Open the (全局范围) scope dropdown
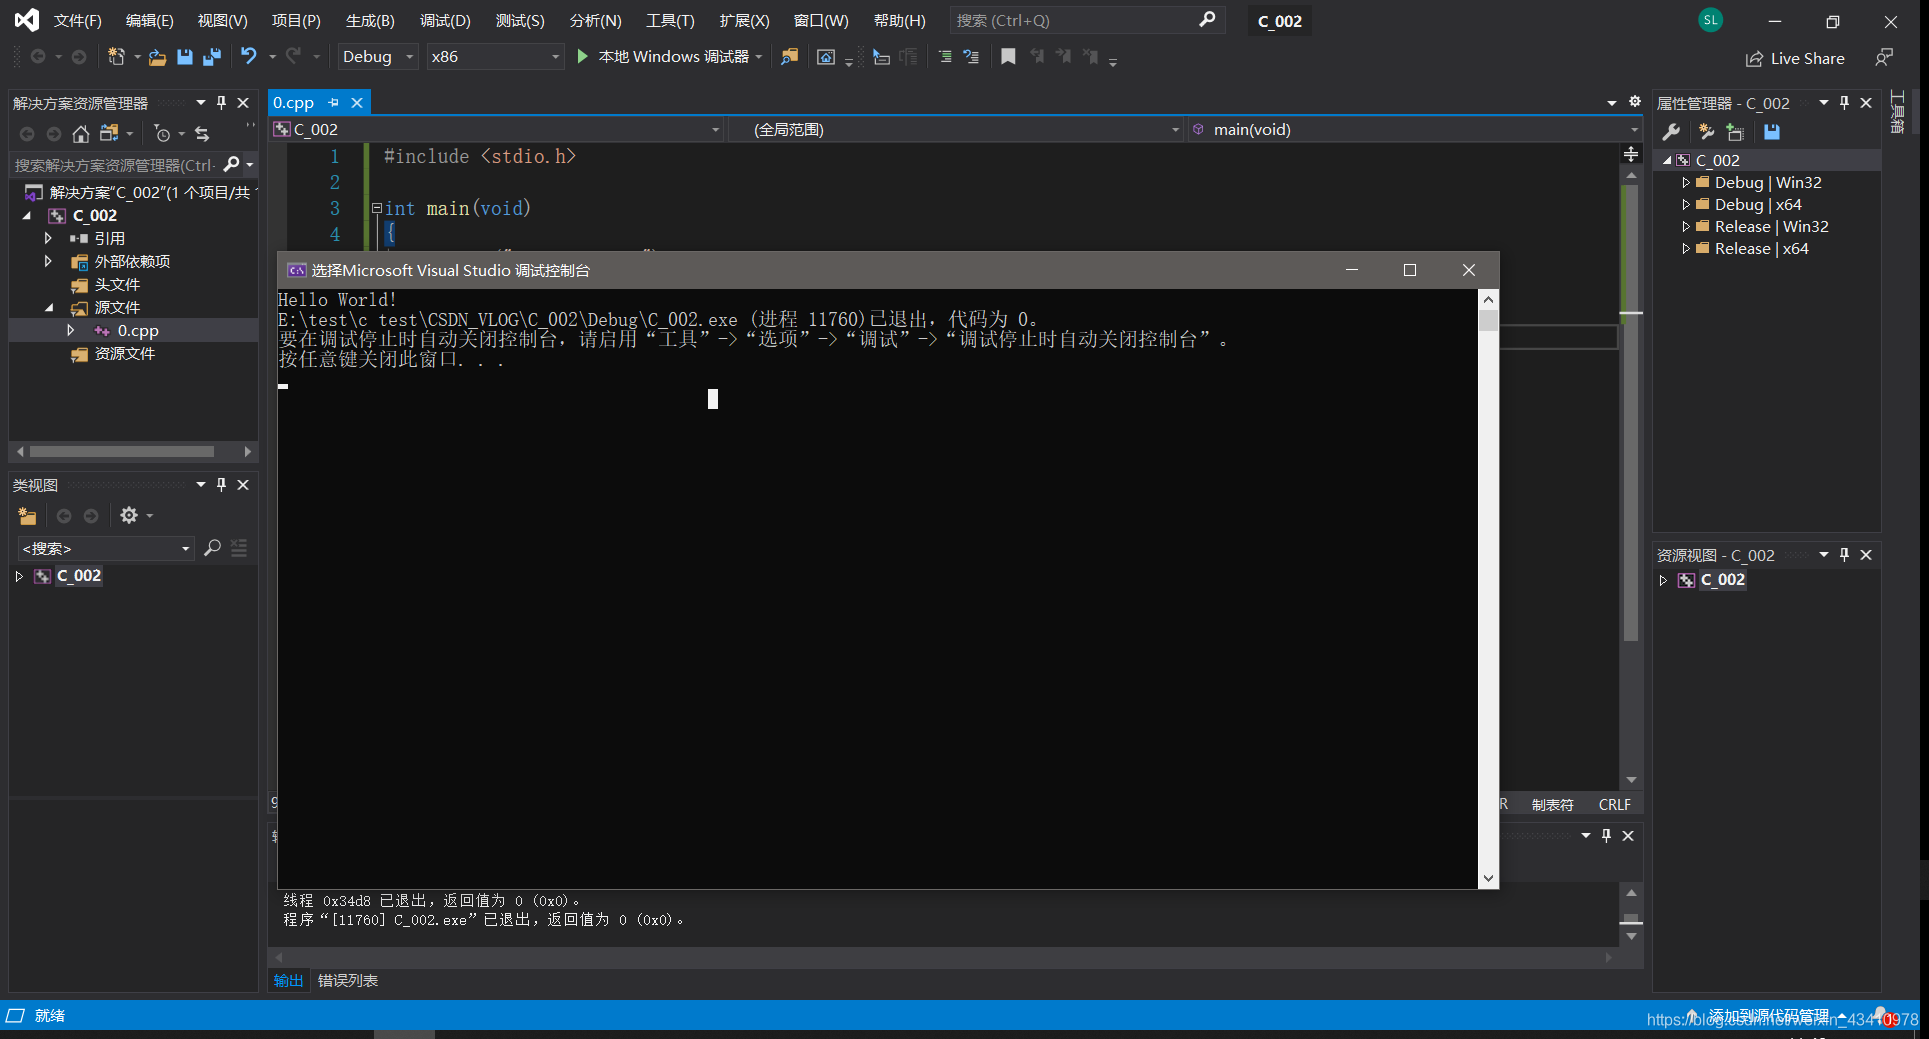The height and width of the screenshot is (1039, 1929). point(955,130)
